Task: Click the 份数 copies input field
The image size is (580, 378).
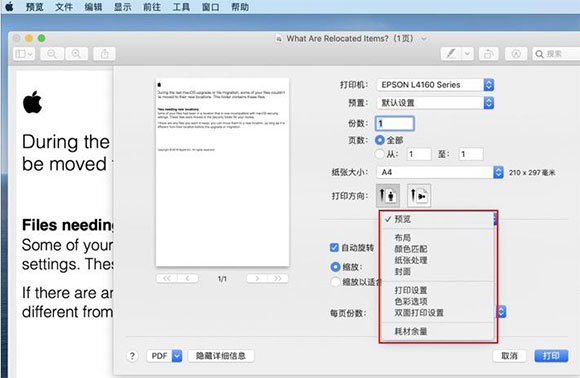Action: tap(395, 124)
